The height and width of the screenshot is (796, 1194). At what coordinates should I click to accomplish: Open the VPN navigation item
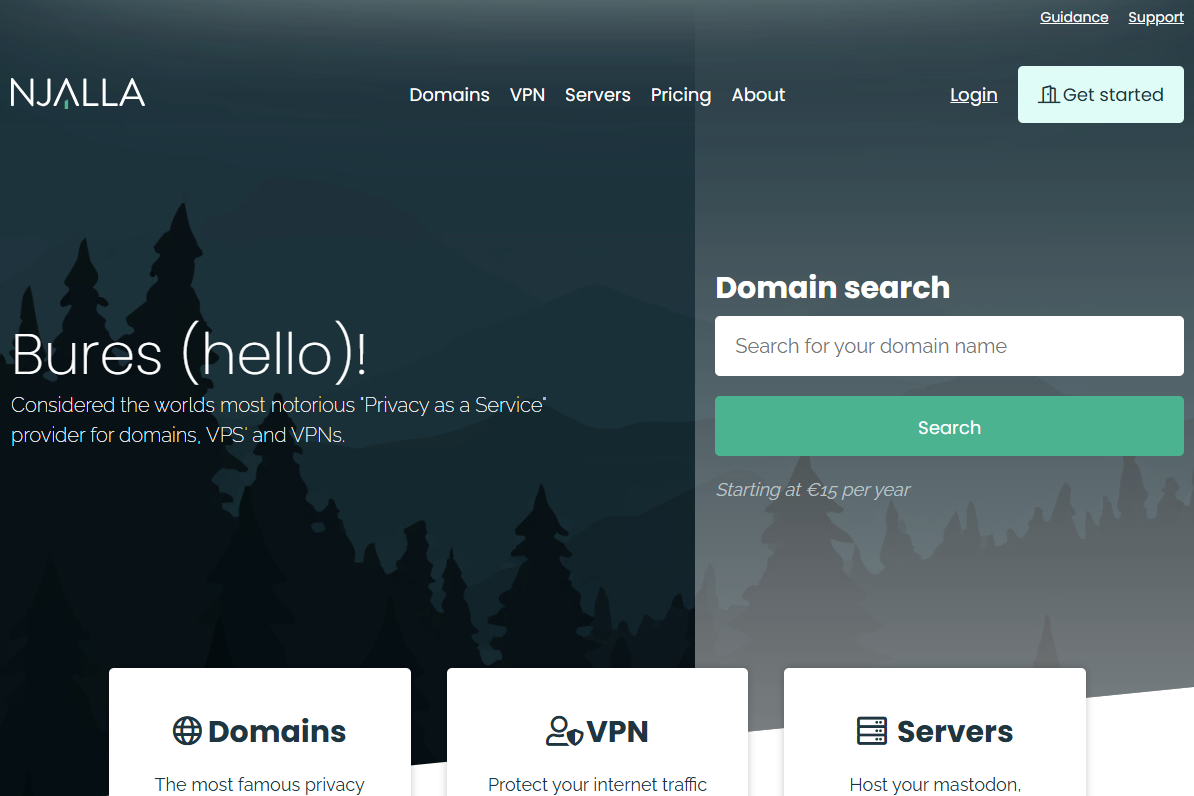[527, 94]
